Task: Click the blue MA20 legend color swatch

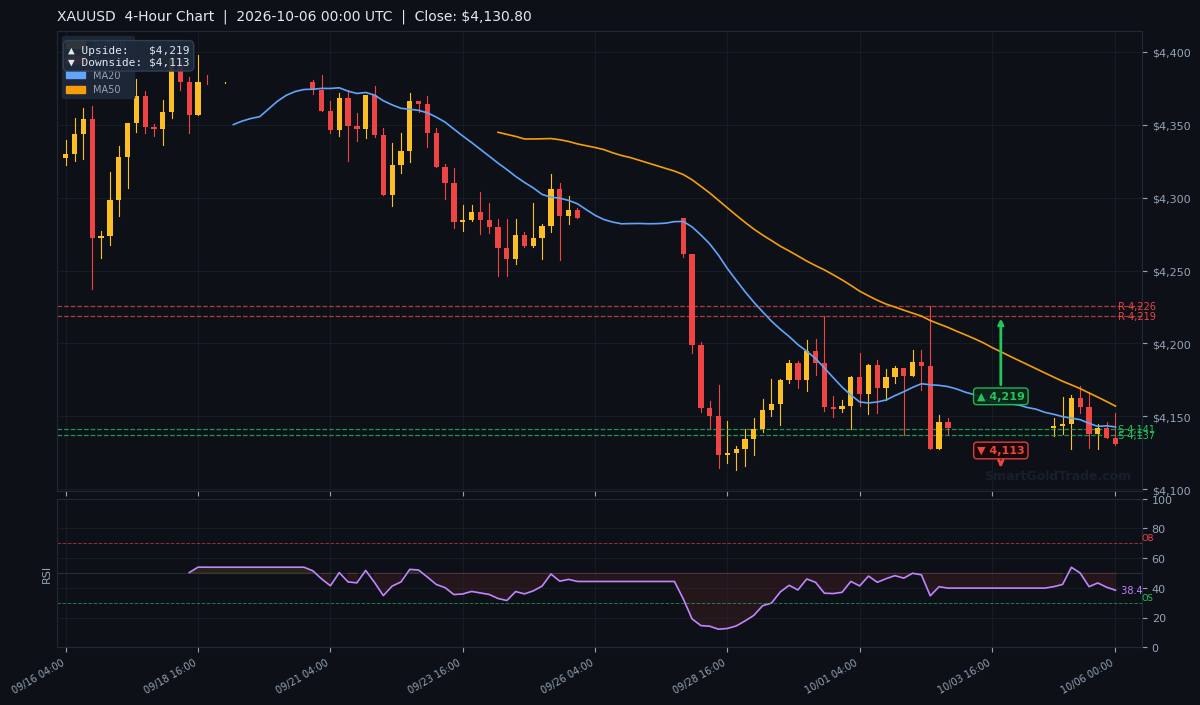Action: tap(76, 75)
